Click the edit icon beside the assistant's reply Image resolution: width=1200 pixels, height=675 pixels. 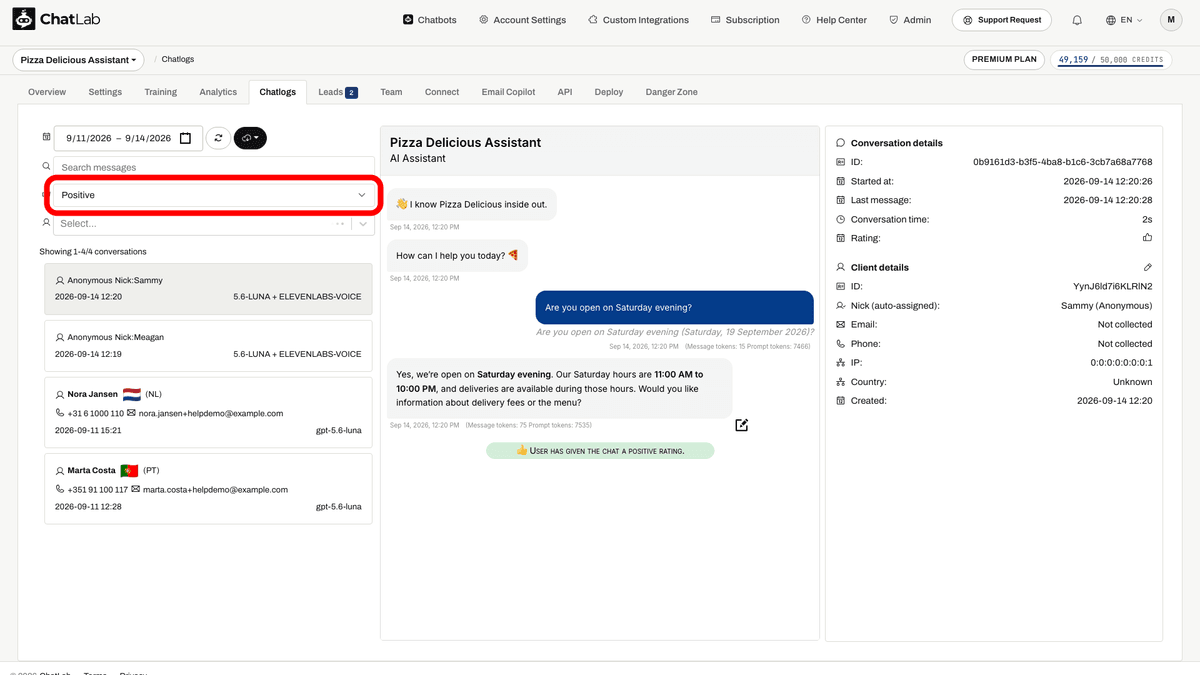[x=741, y=425]
